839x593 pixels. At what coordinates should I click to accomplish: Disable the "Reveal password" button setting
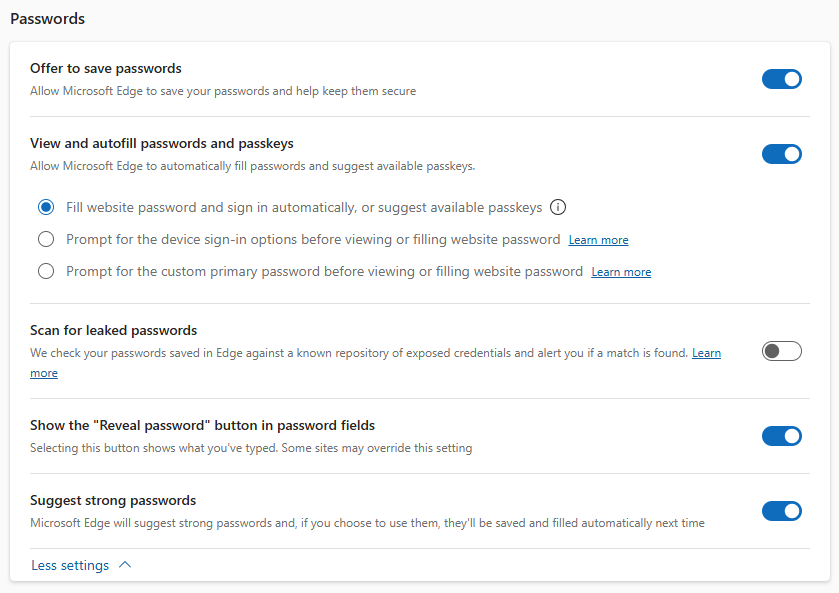(x=781, y=436)
